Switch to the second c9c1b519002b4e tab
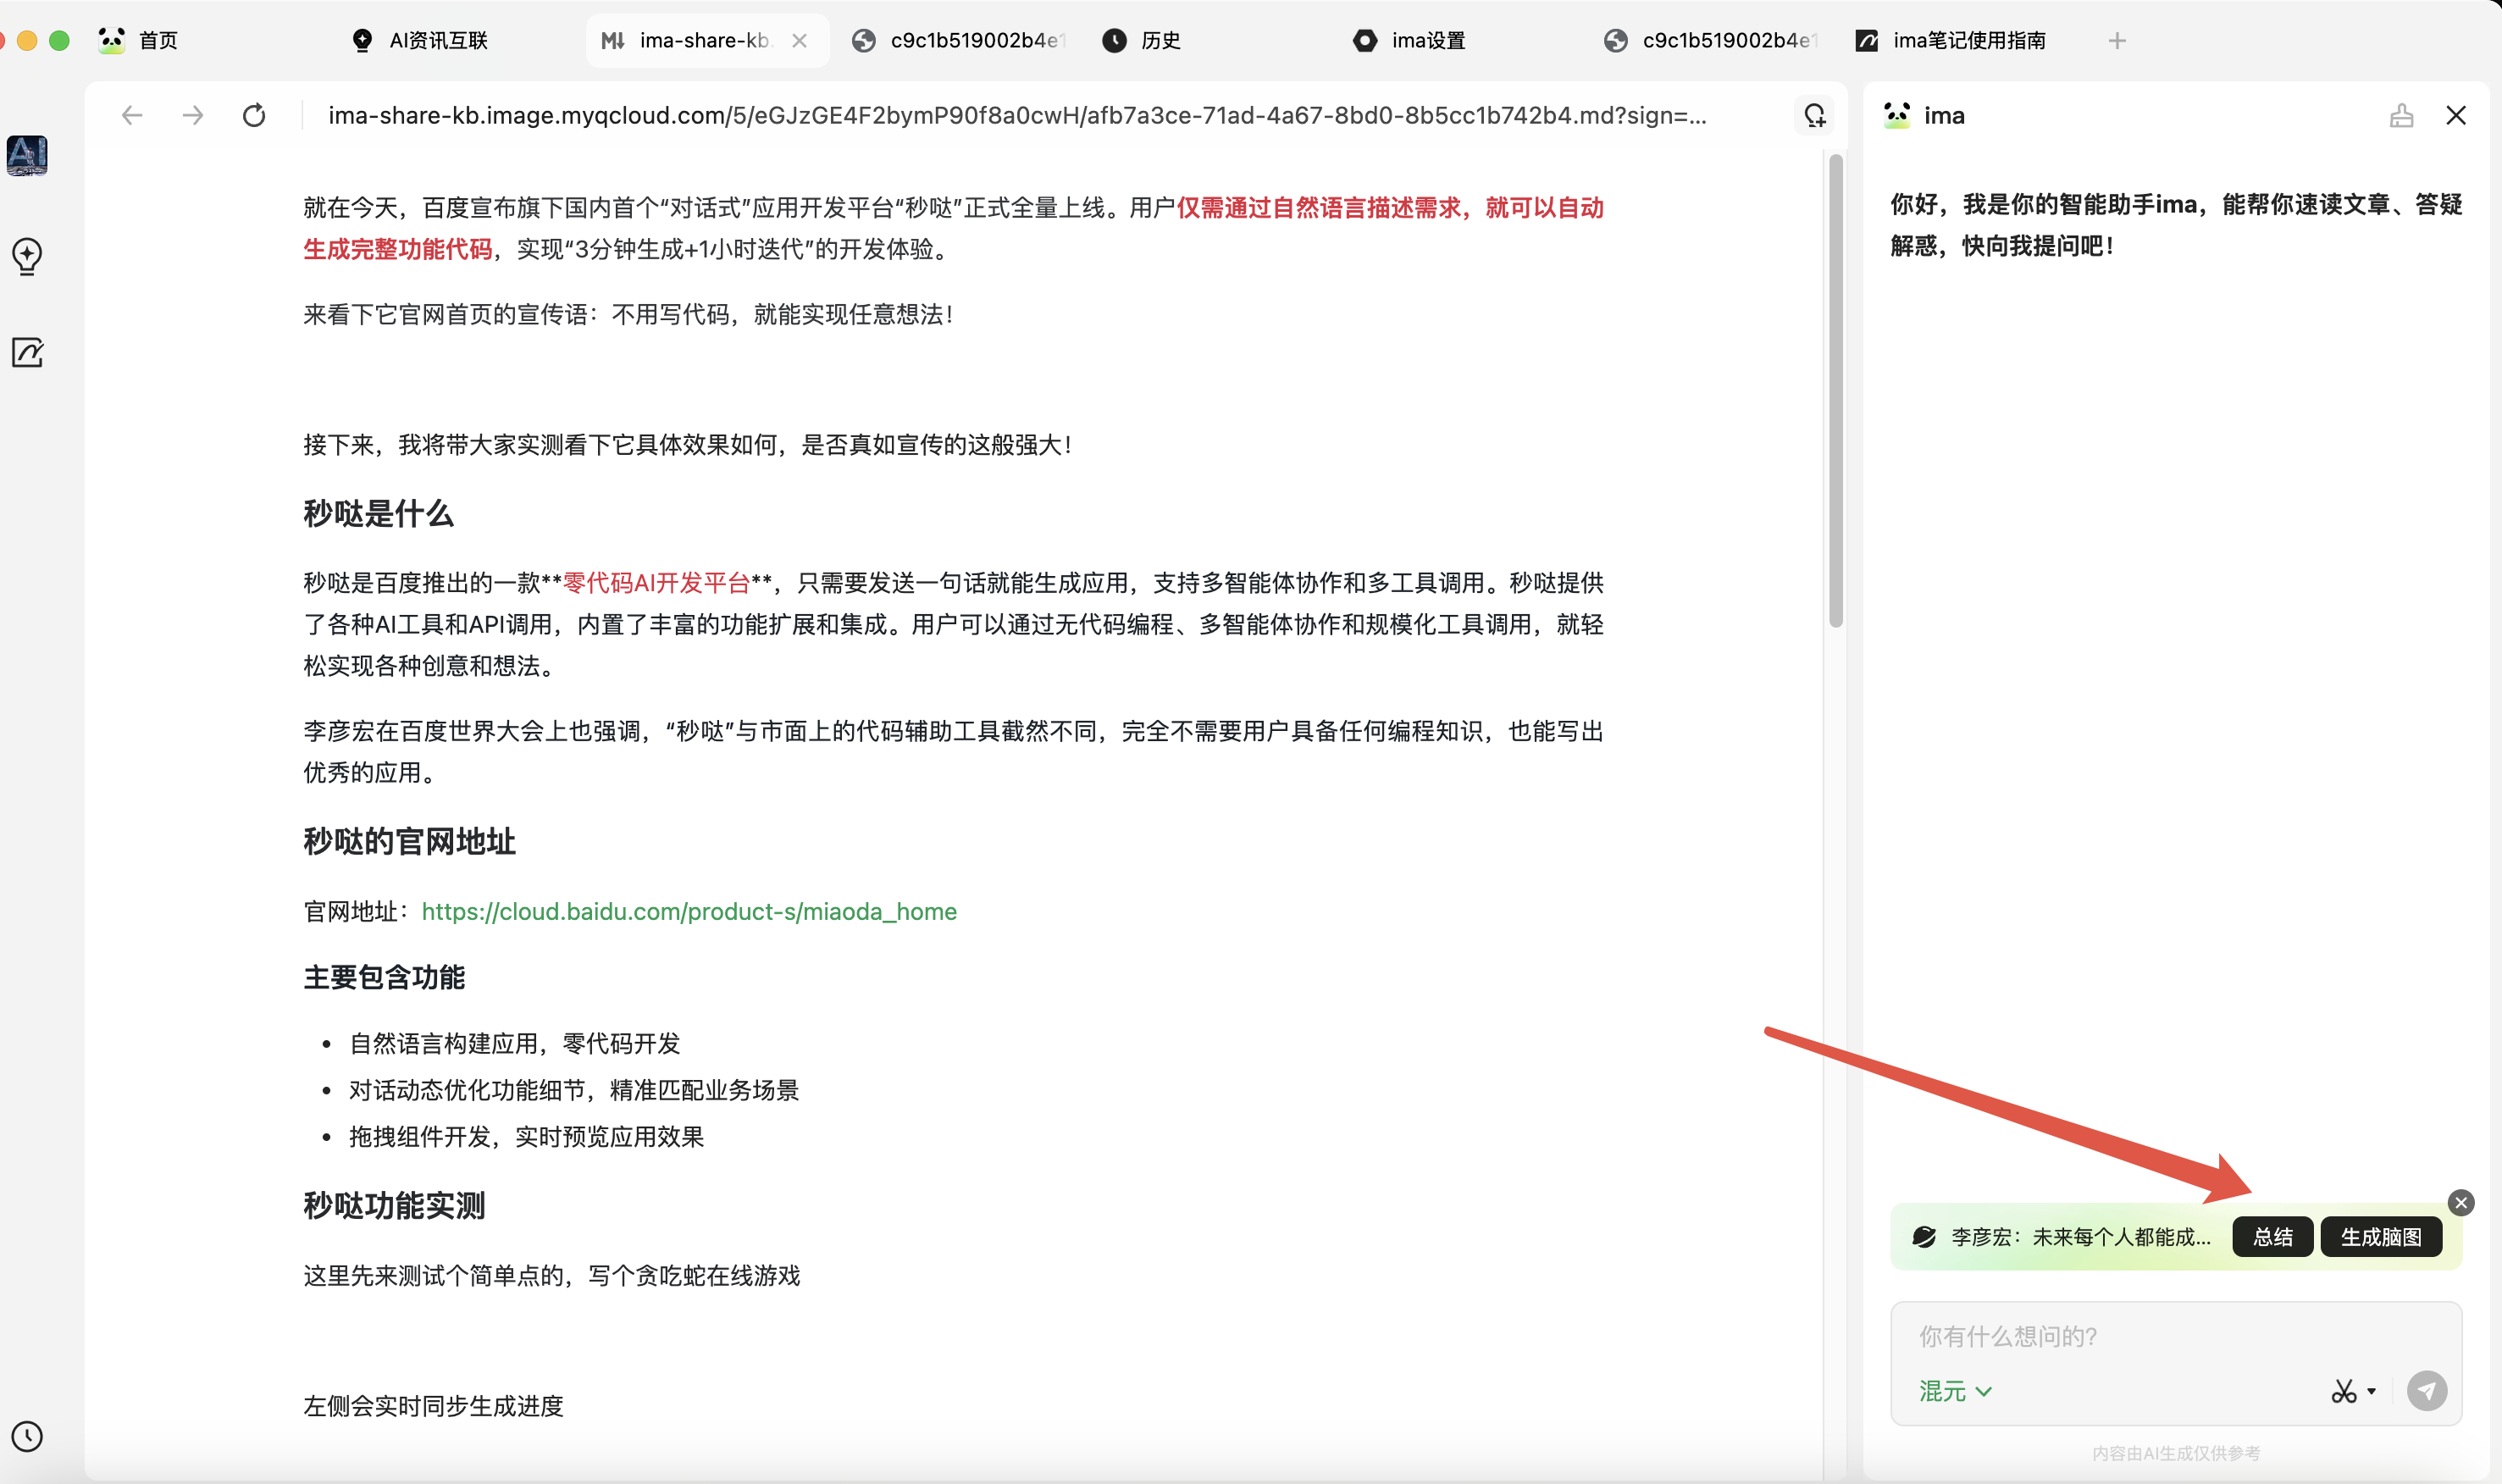Screen dimensions: 2502x1484 pos(1712,40)
